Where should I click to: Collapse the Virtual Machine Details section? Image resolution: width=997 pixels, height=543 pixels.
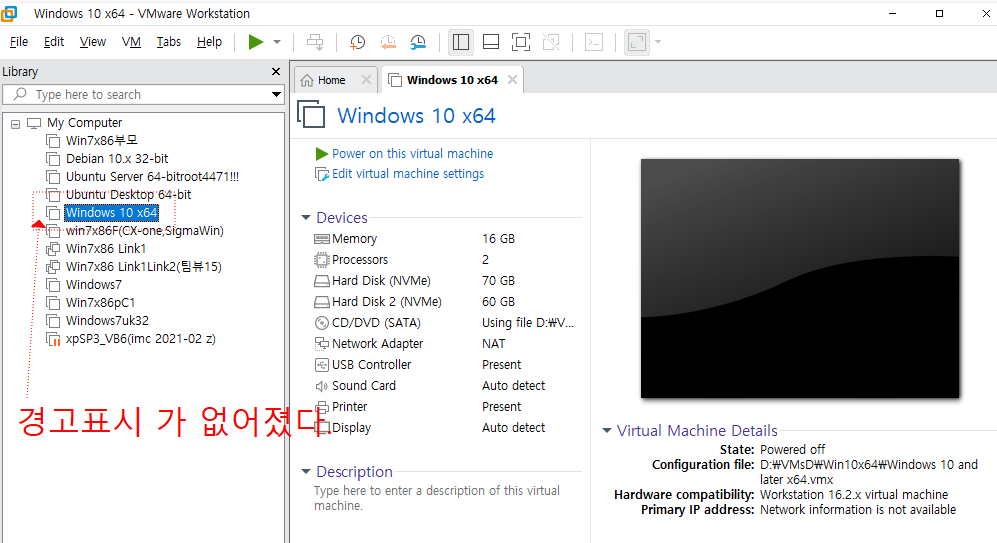point(607,431)
